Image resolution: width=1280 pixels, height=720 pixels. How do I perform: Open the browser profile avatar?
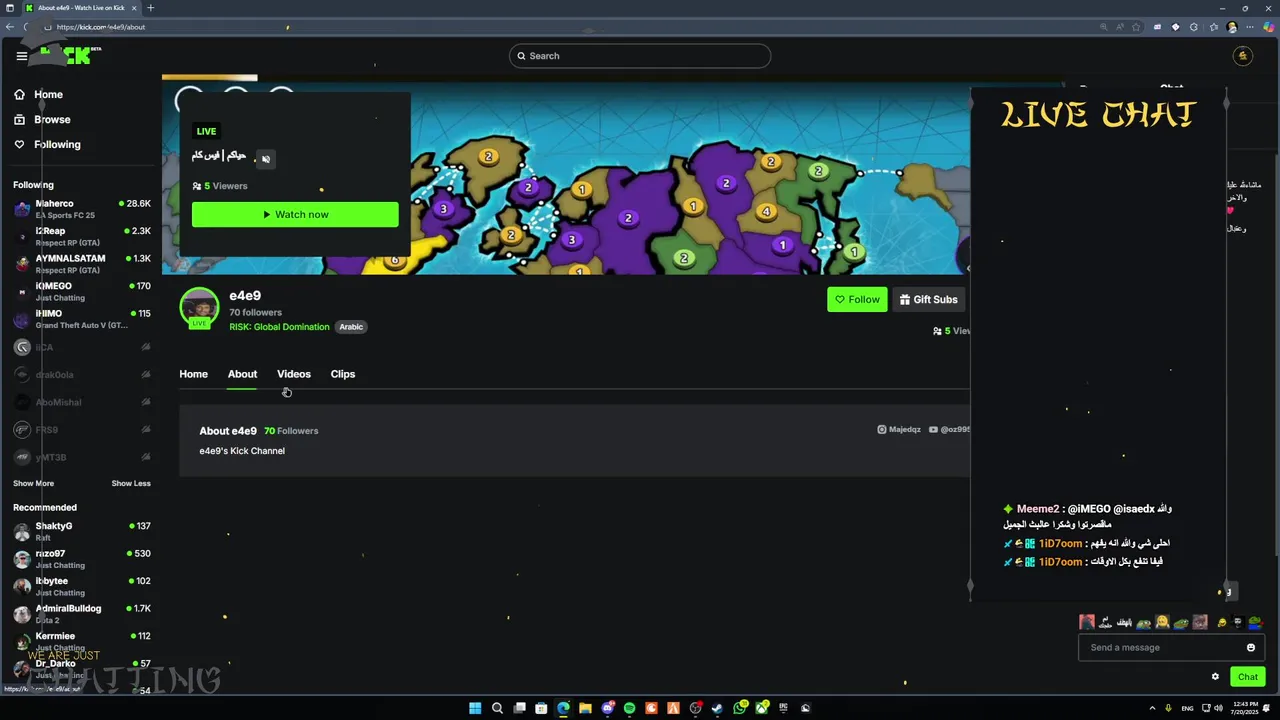tap(1232, 27)
